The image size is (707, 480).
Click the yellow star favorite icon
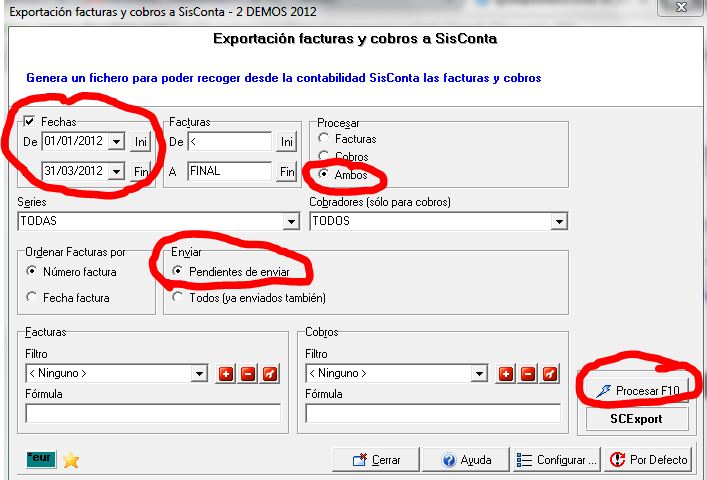(71, 460)
